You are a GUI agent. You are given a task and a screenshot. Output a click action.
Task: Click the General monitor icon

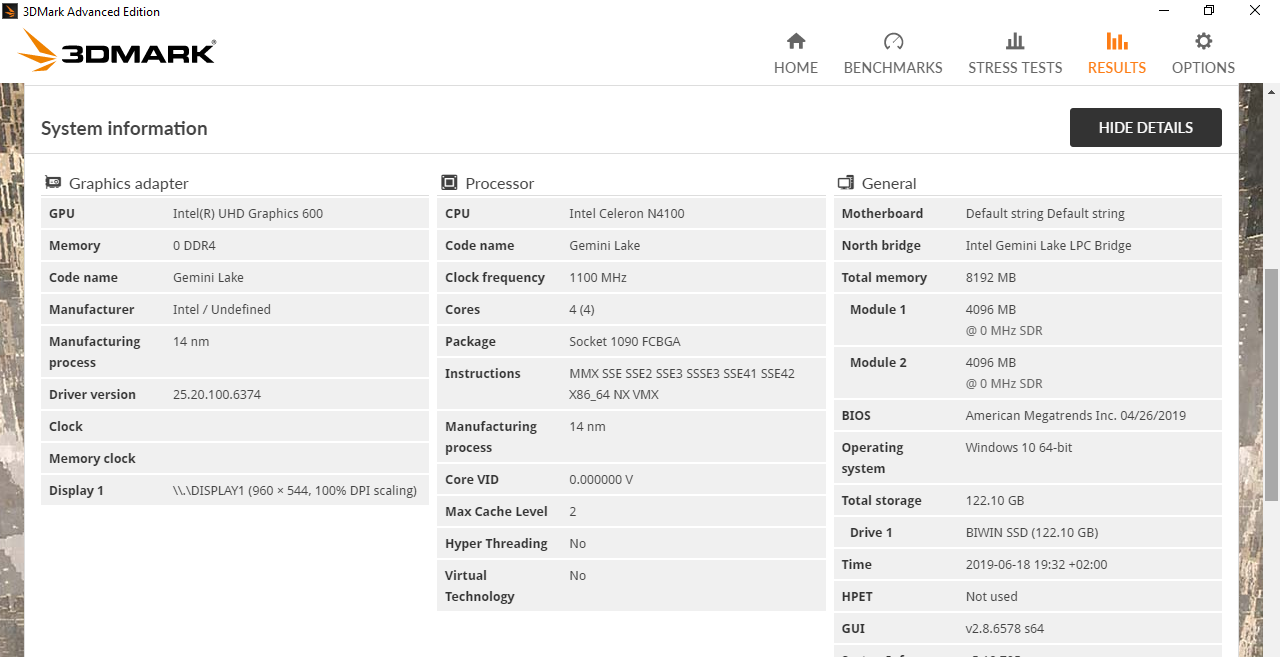tap(846, 182)
